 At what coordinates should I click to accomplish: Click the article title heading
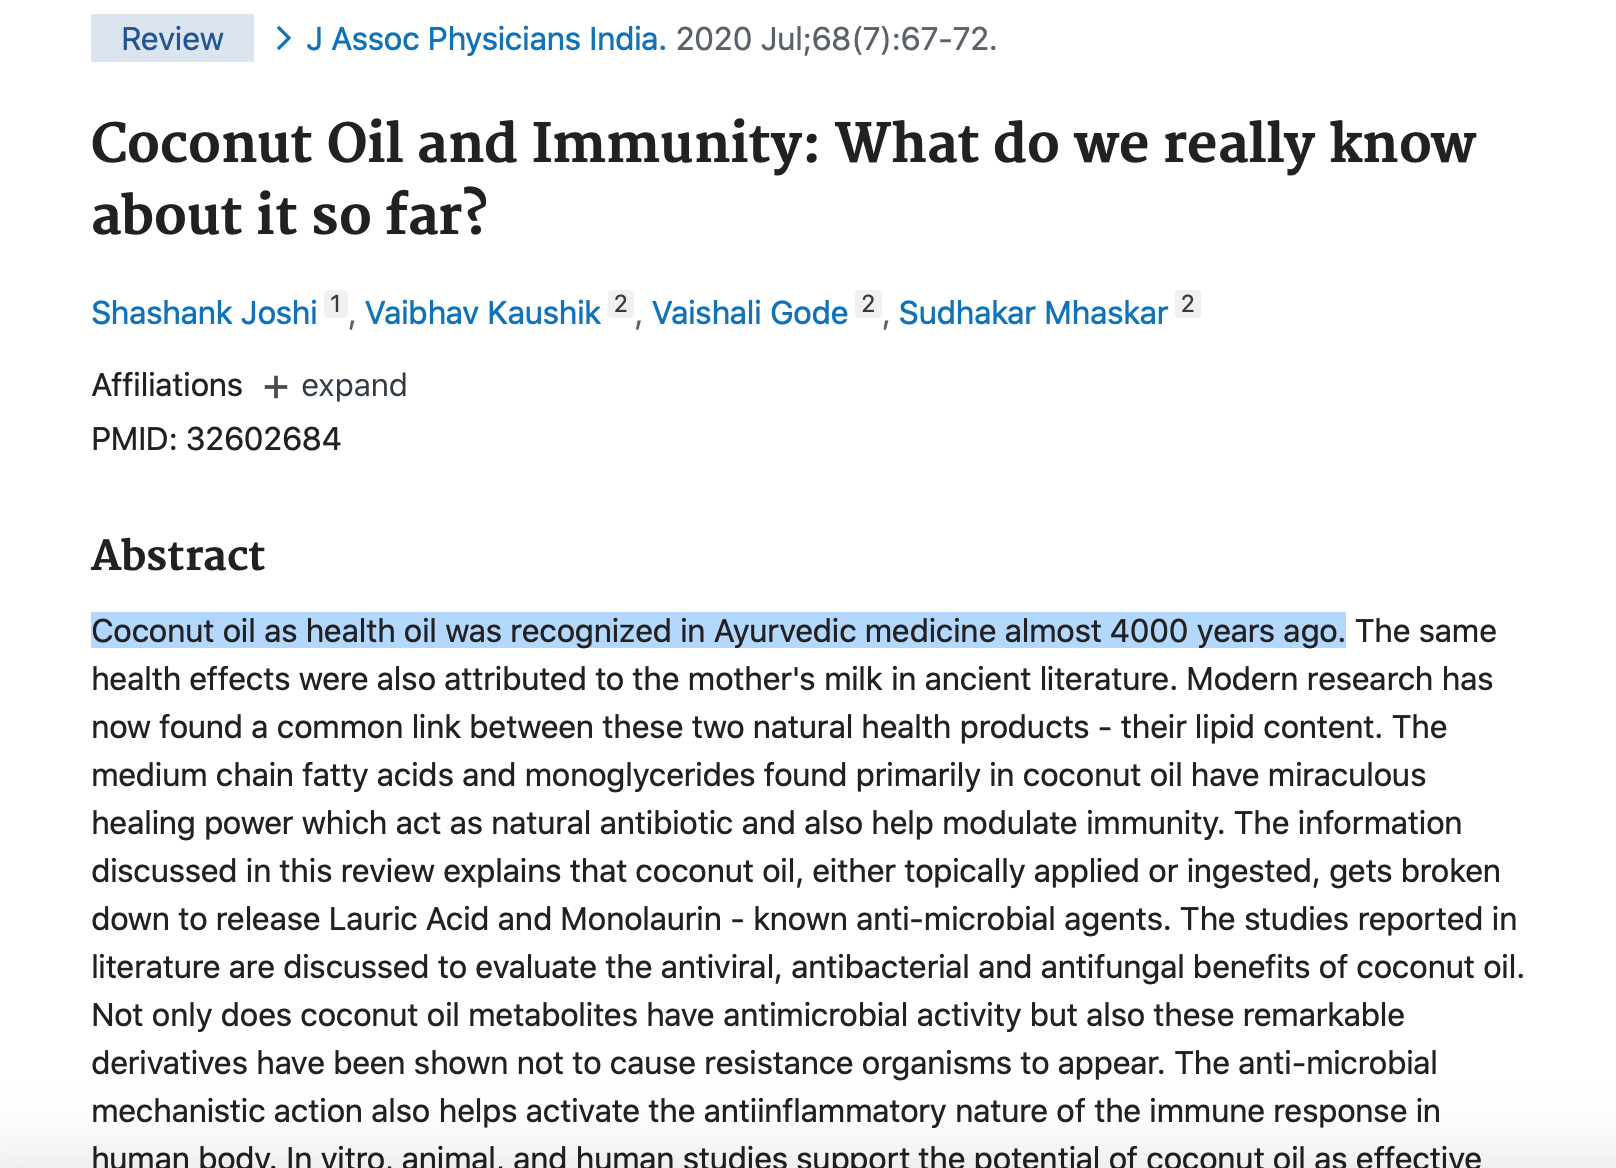coord(783,179)
